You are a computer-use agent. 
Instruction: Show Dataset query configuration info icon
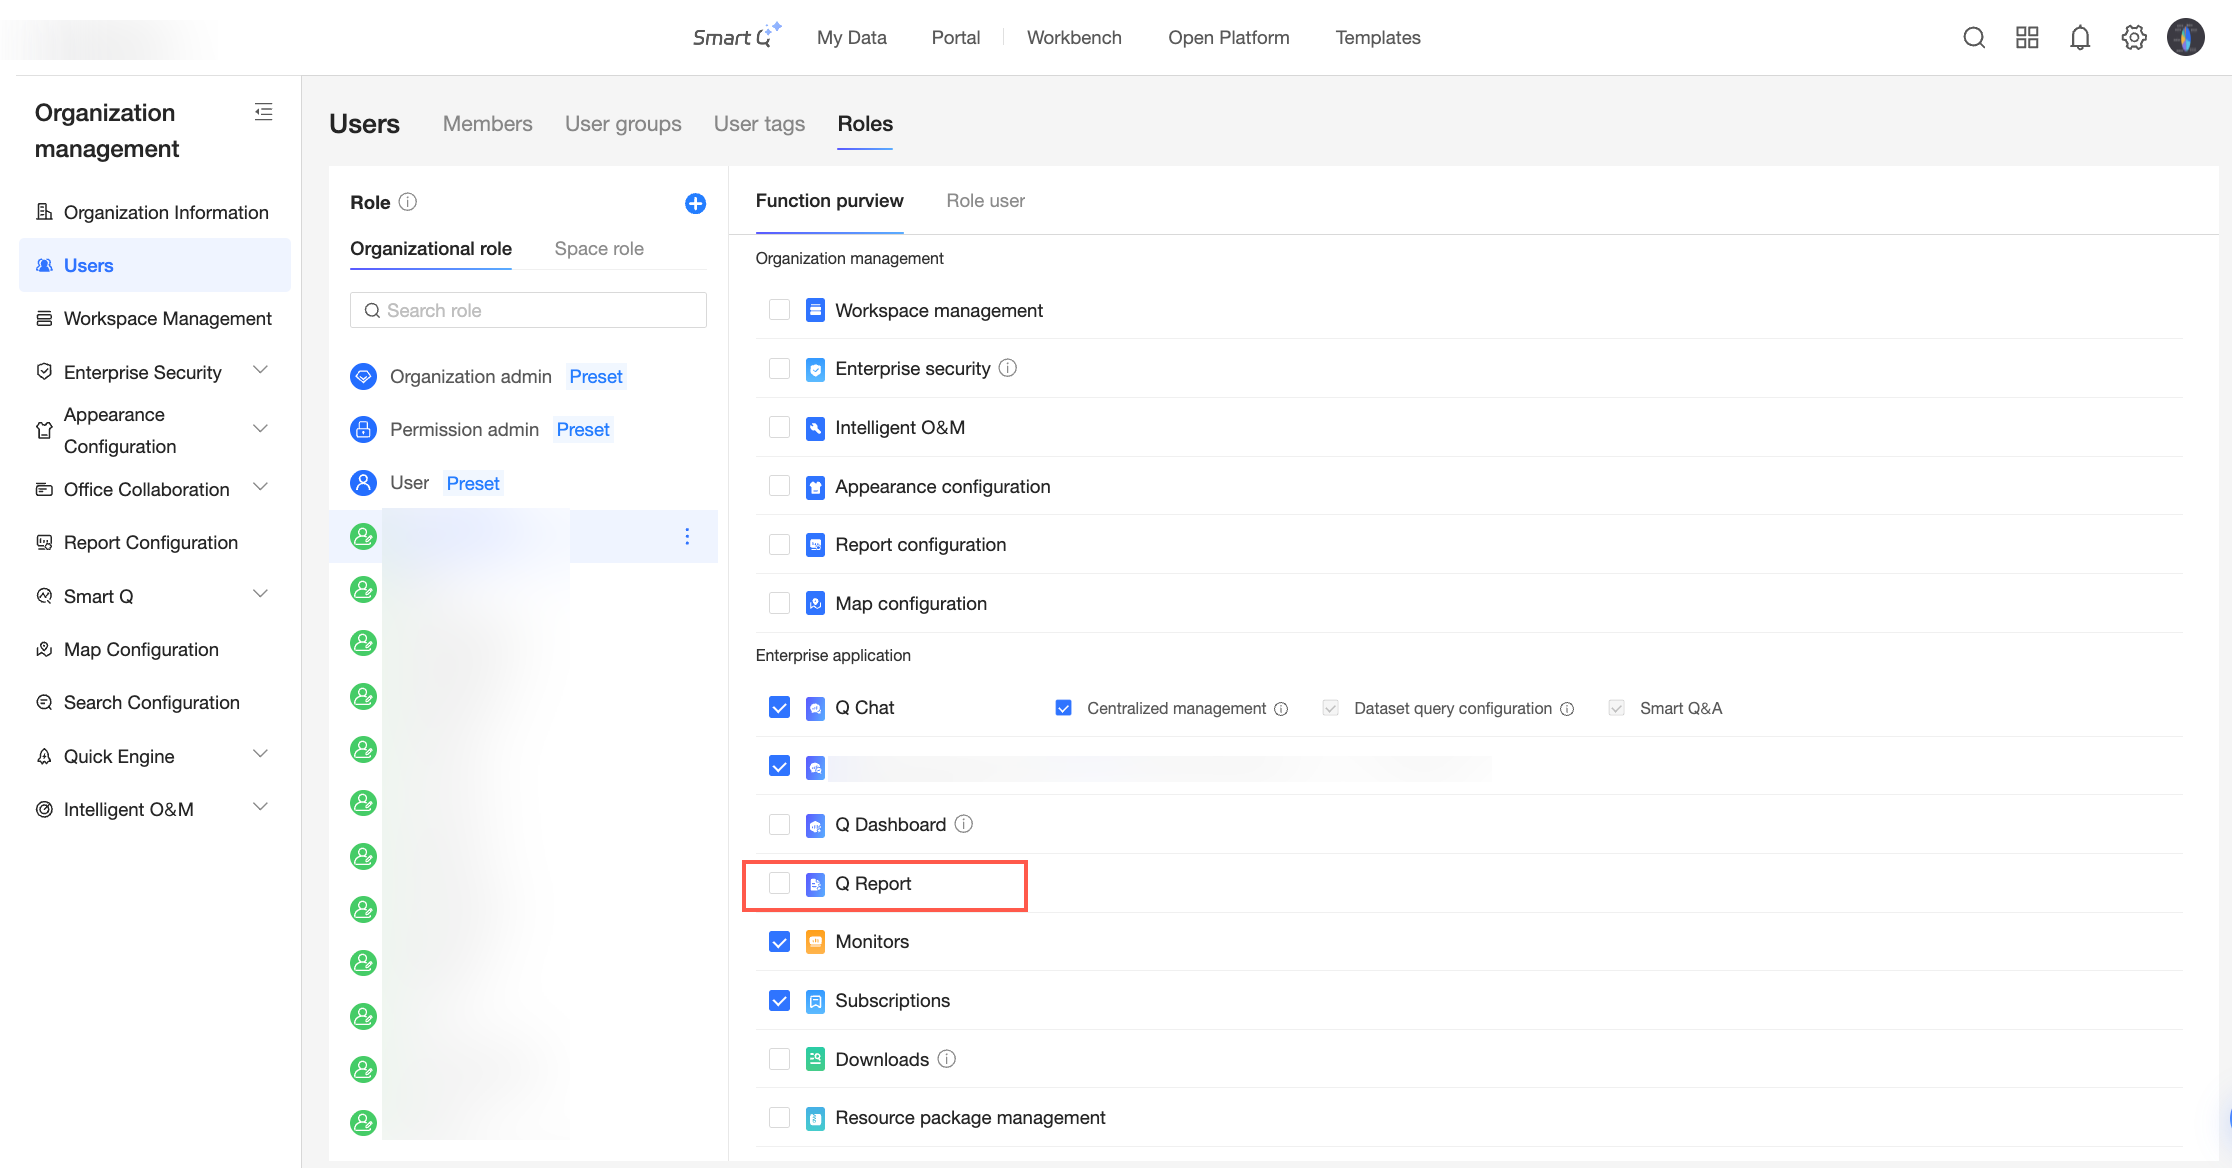point(1567,709)
